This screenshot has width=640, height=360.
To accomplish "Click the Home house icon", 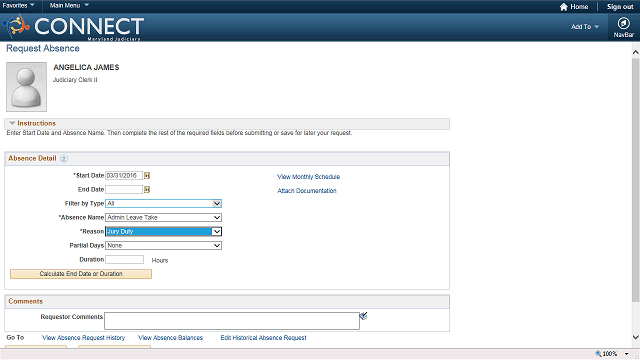I will (564, 7).
